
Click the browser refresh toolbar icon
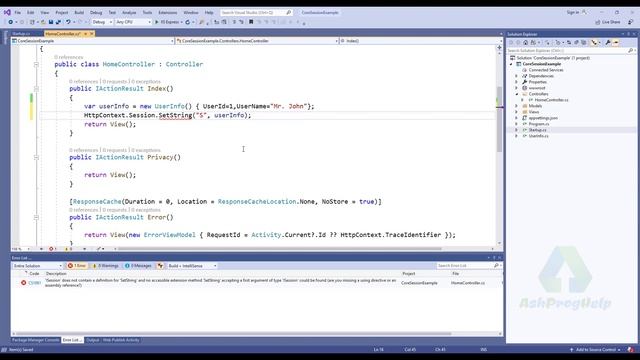[188, 22]
